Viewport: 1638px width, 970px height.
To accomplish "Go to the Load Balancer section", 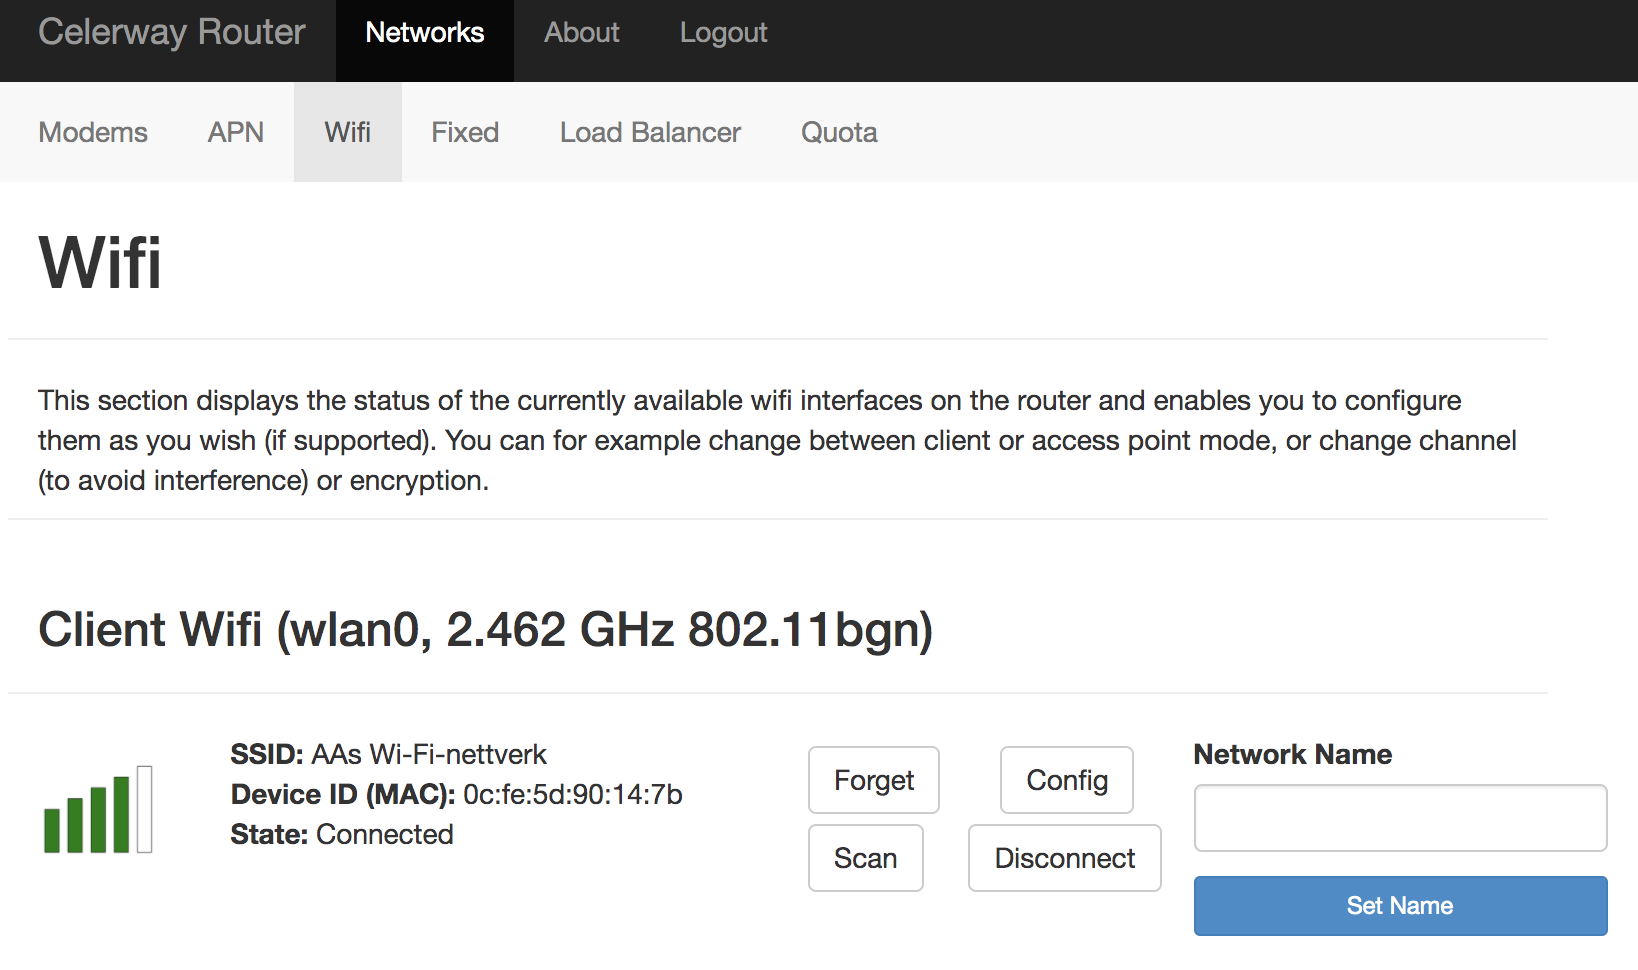I will pyautogui.click(x=649, y=132).
